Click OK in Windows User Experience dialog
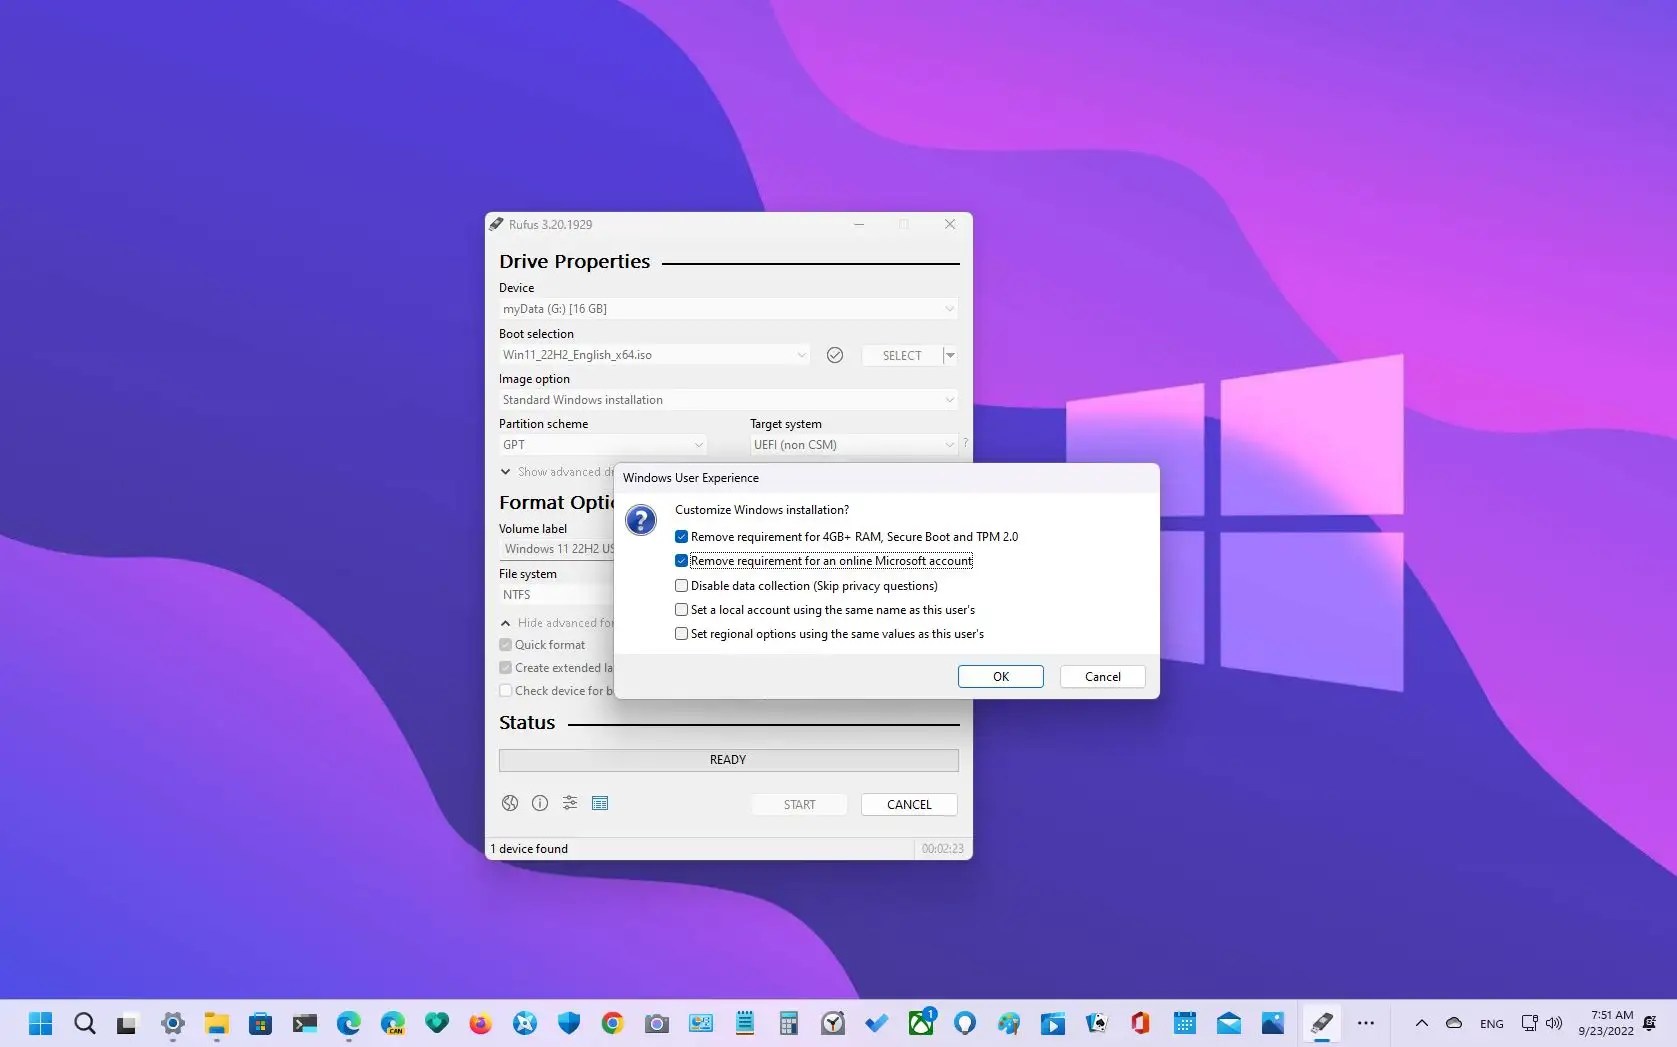The image size is (1677, 1047). pos(1000,676)
